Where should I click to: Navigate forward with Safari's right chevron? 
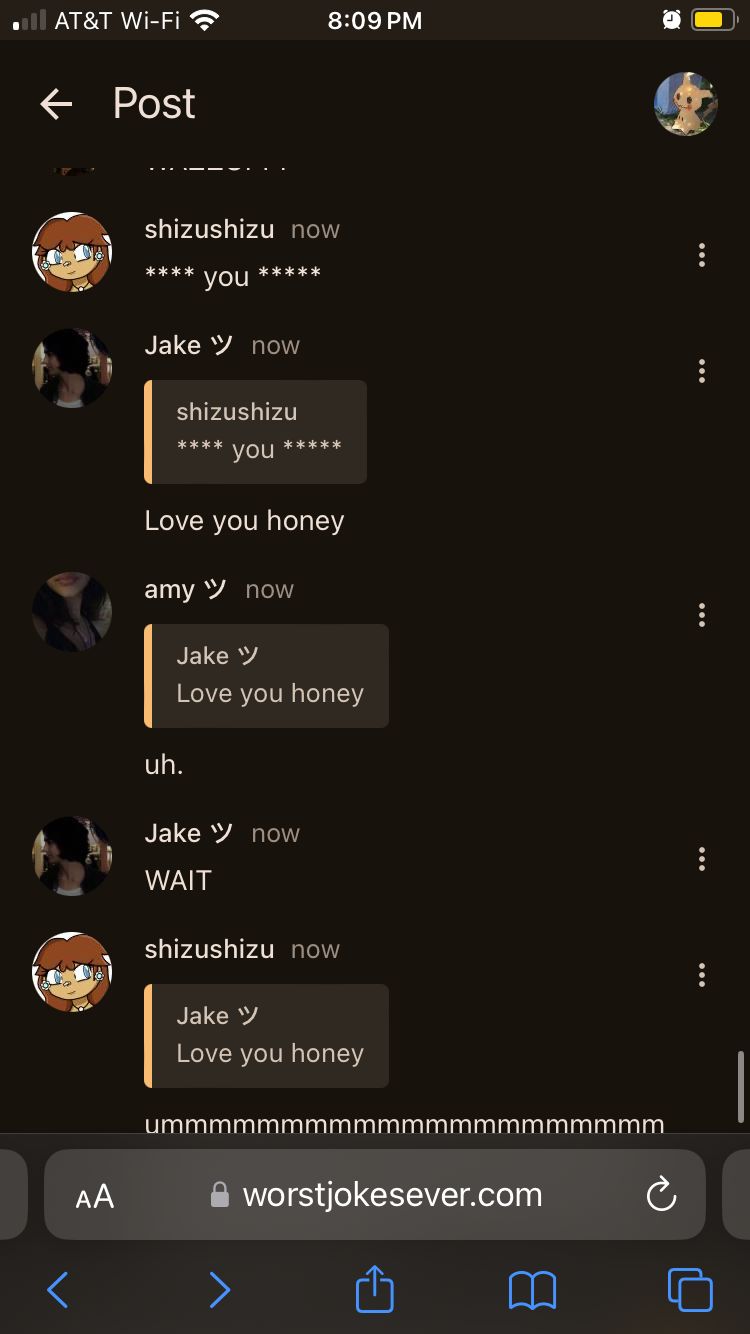219,1290
